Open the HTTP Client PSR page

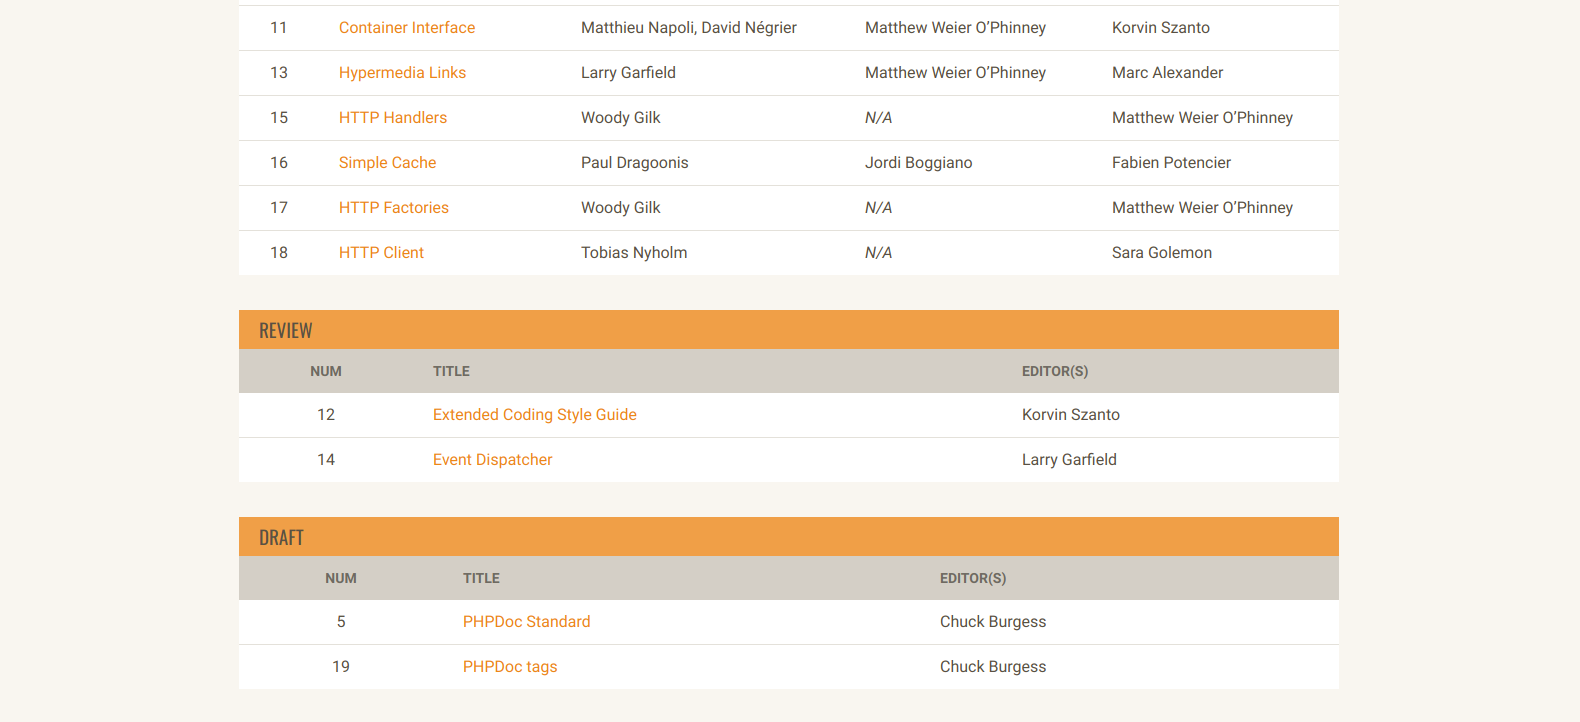pyautogui.click(x=381, y=252)
